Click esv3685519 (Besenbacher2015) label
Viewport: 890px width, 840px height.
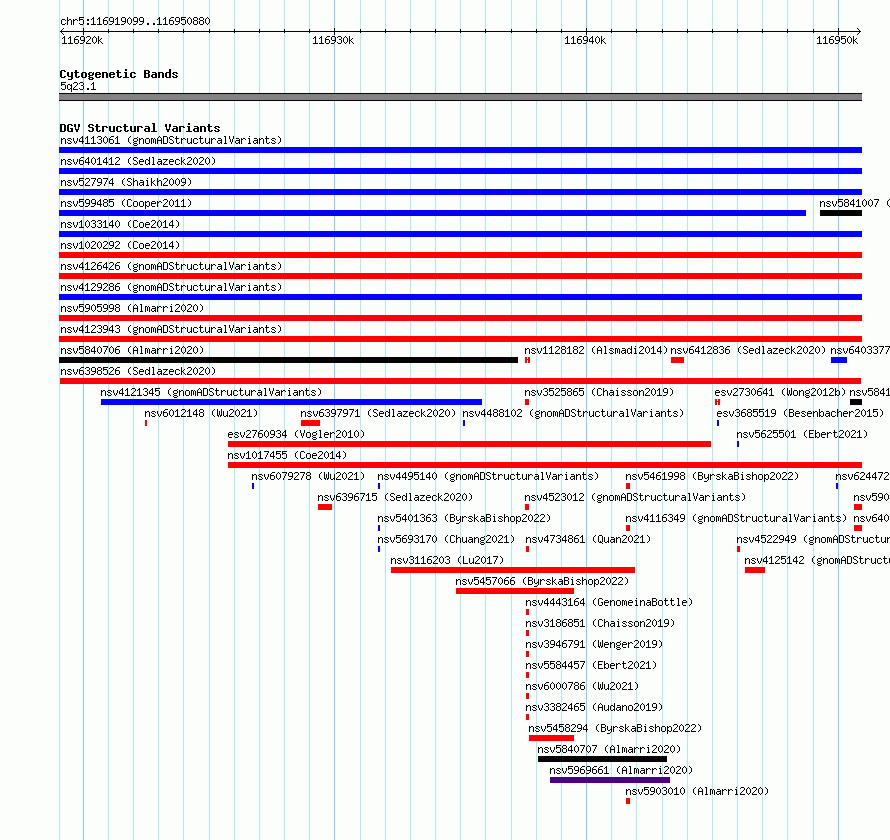[800, 413]
